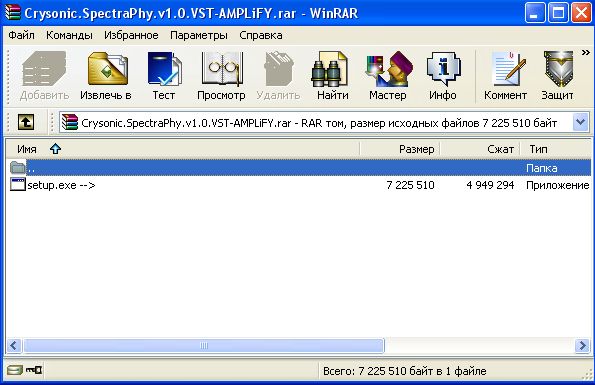Image resolution: width=595 pixels, height=385 pixels.
Task: Click the 4 949 294 packed size value
Action: 490,185
